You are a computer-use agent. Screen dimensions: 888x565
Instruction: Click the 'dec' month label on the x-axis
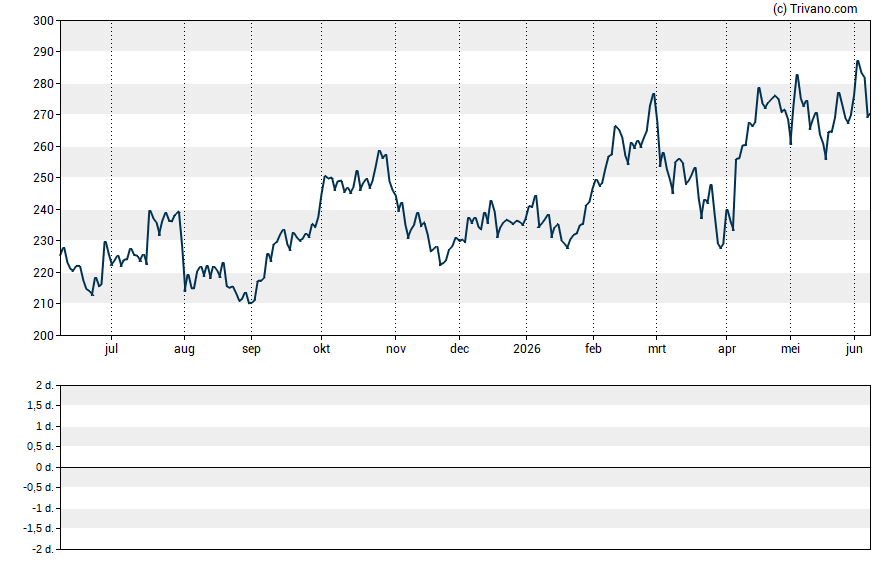pyautogui.click(x=459, y=349)
